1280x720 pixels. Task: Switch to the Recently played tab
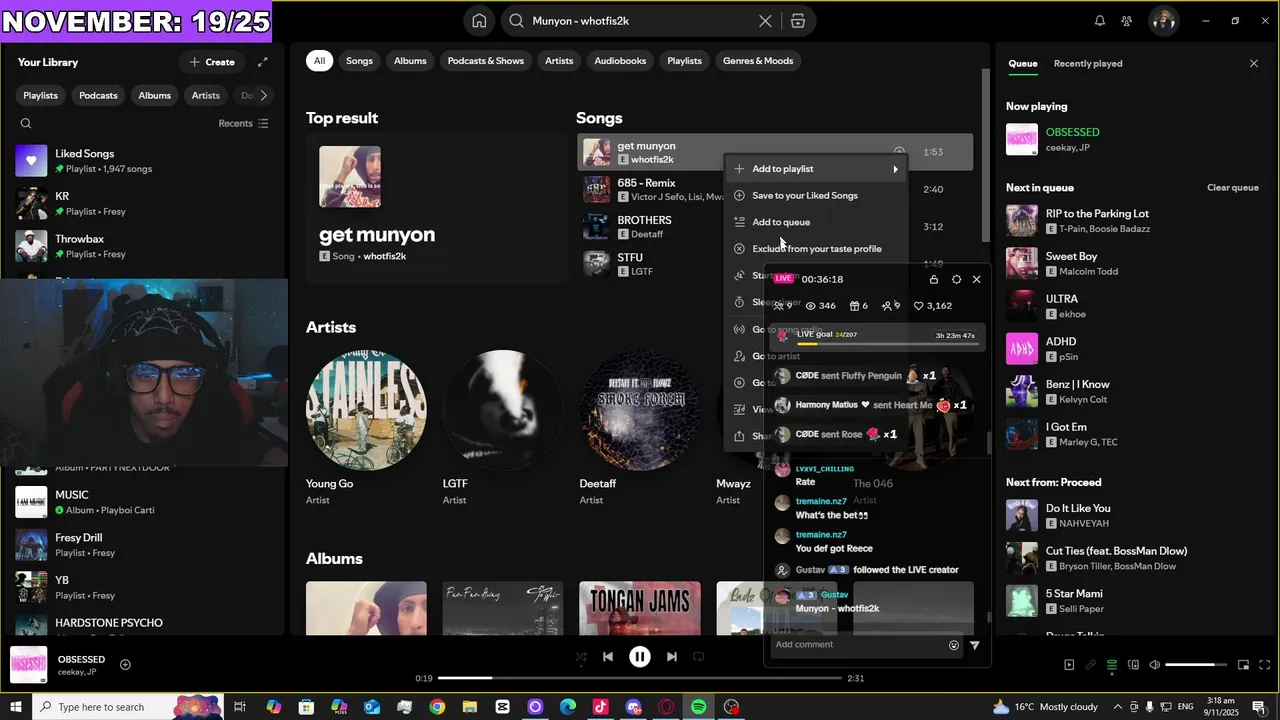[x=1088, y=63]
